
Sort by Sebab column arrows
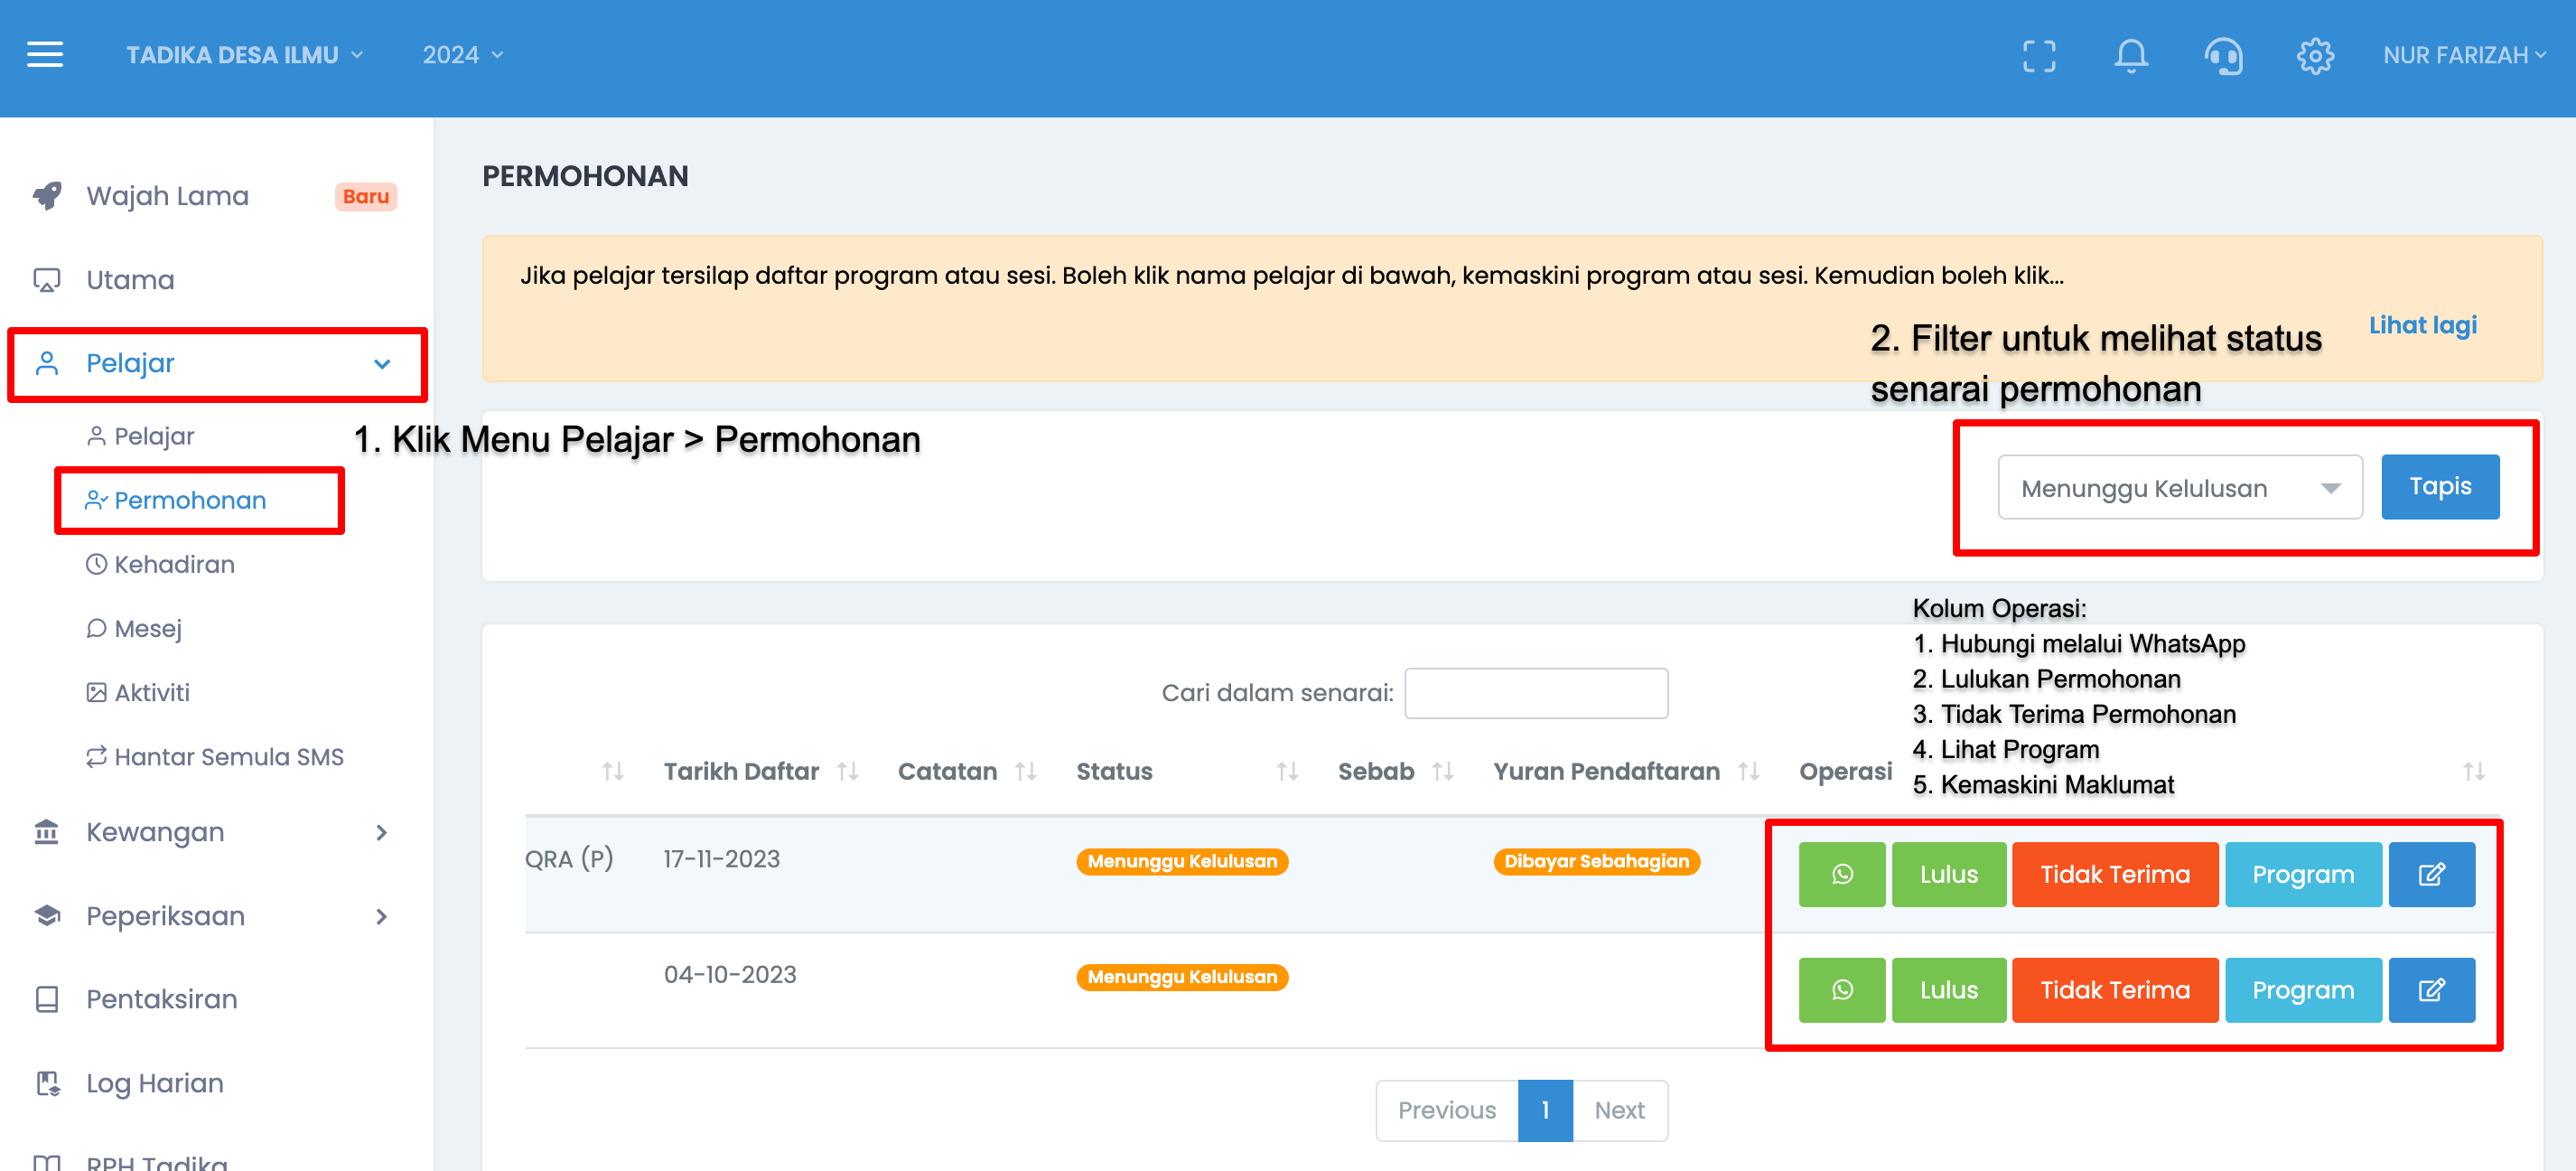[x=1442, y=771]
